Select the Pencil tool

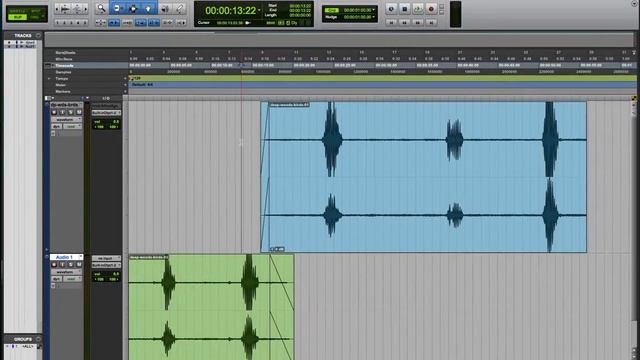[179, 9]
